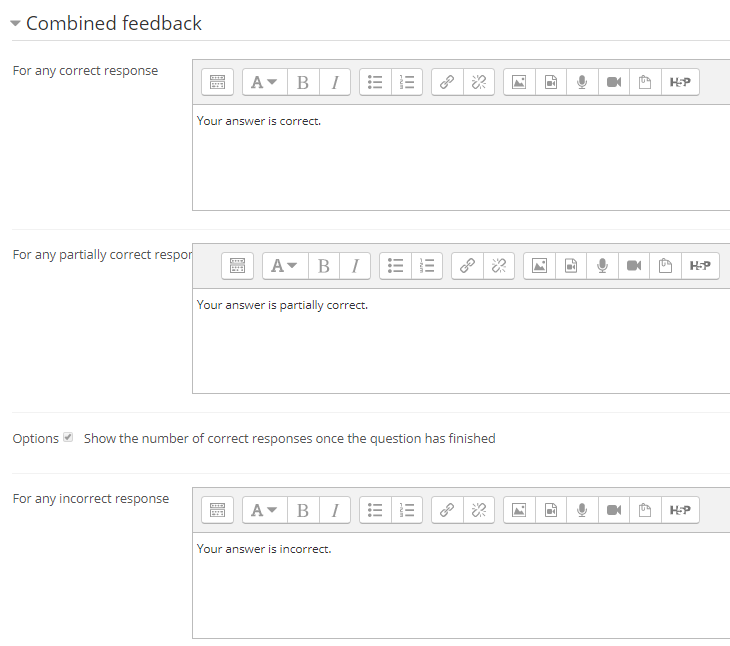Click the 'Your answer is partially correct.' text area
730x646 pixels.
coord(461,341)
